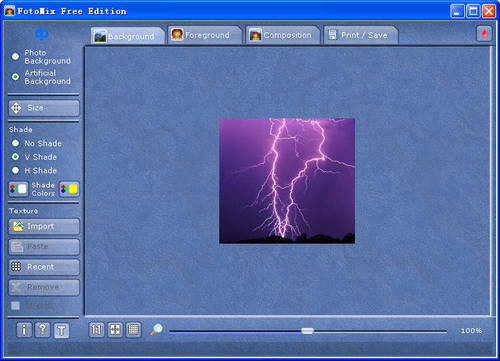Click the zoom slider handle
This screenshot has height=361, width=500.
[307, 331]
